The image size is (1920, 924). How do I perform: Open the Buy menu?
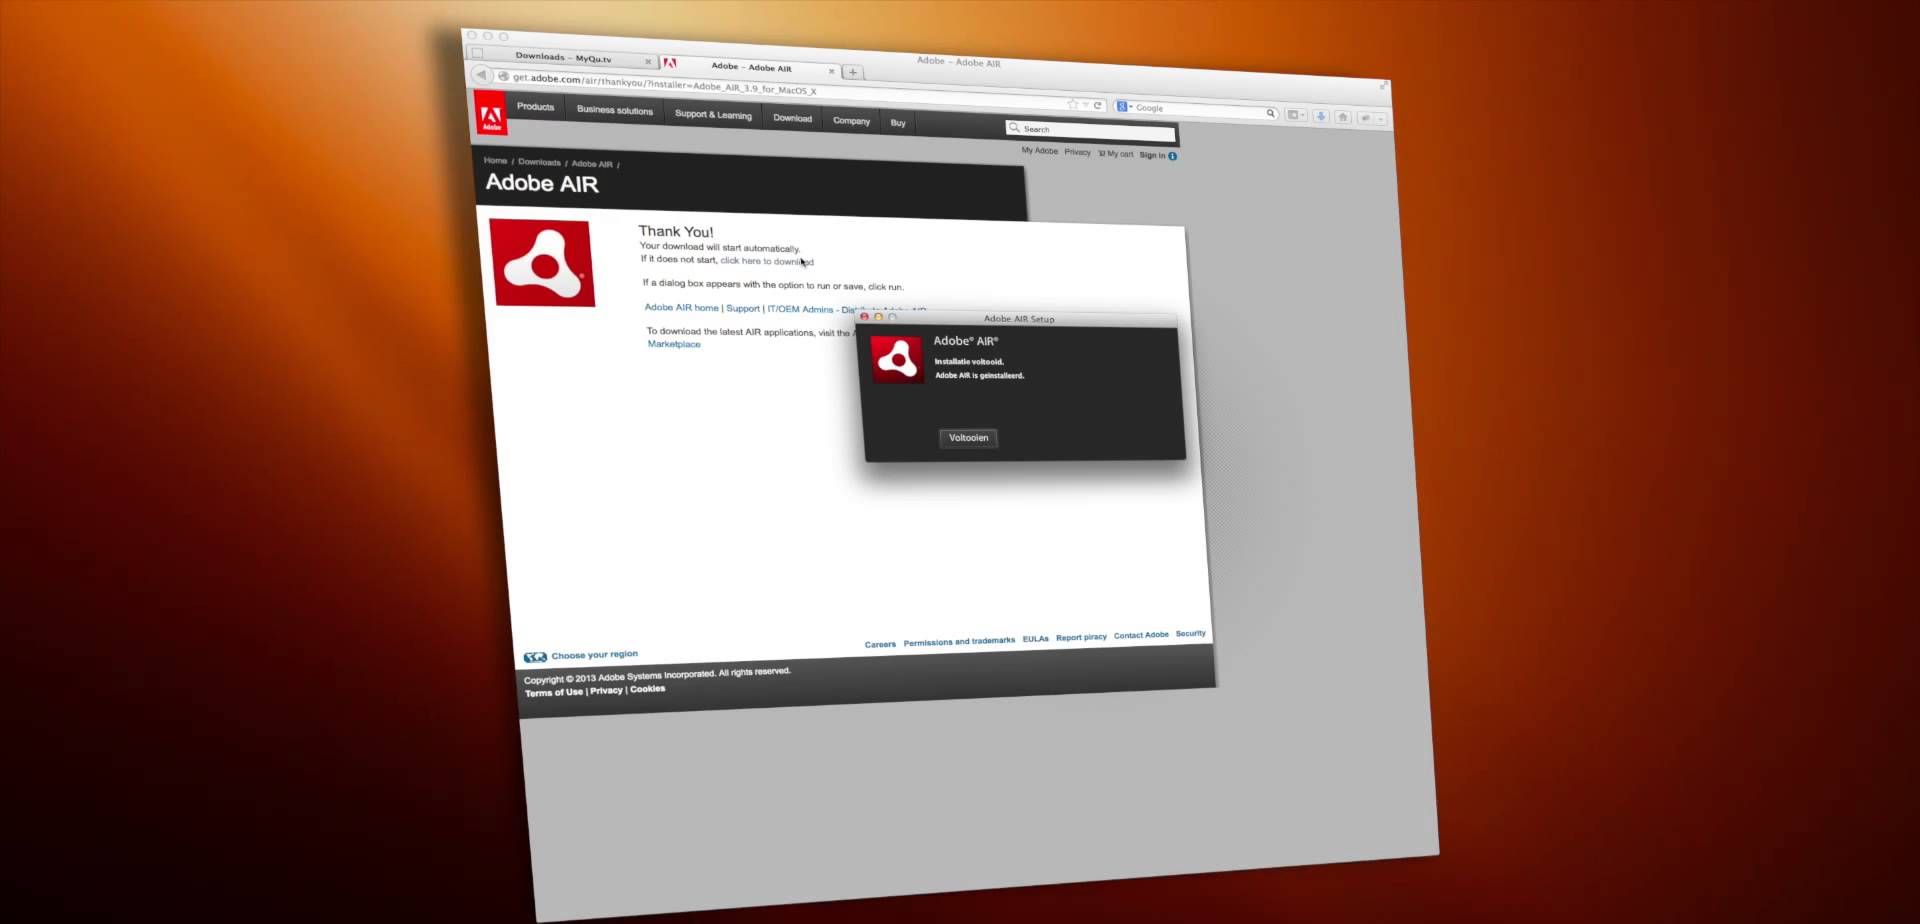point(898,123)
